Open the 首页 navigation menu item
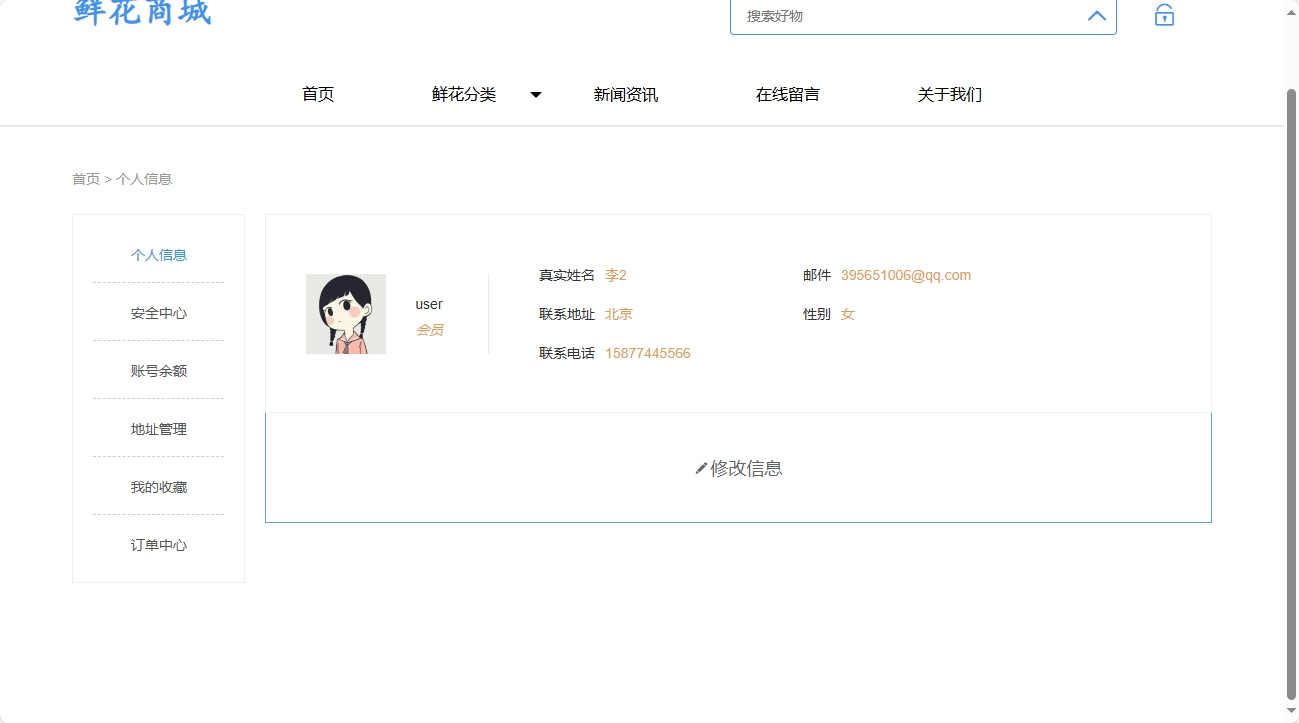The image size is (1299, 723). 317,94
